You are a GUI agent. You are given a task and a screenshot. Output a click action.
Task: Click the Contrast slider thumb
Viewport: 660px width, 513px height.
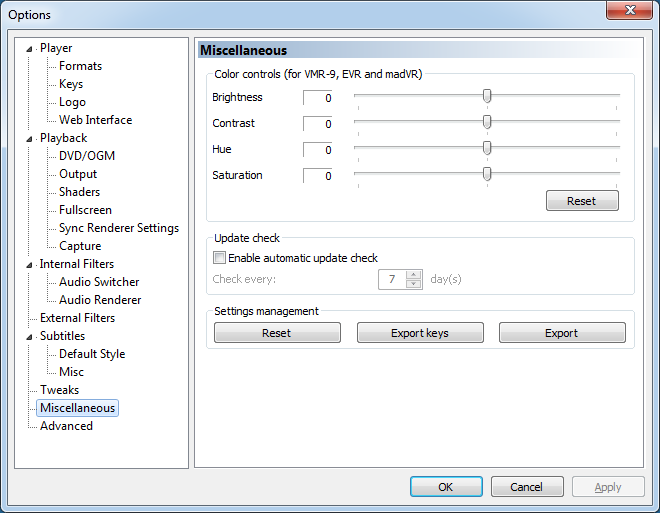point(487,122)
